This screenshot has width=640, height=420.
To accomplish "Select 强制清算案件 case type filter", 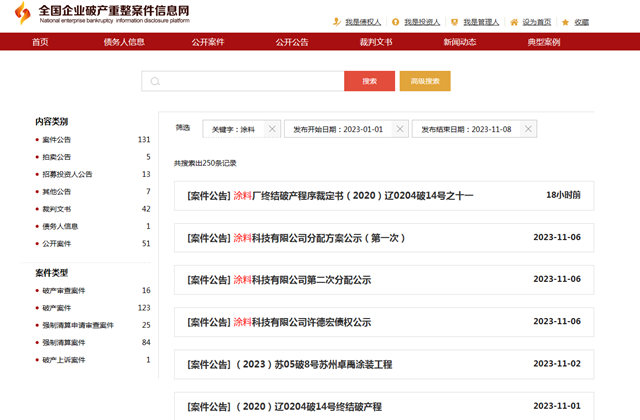I will click(66, 342).
